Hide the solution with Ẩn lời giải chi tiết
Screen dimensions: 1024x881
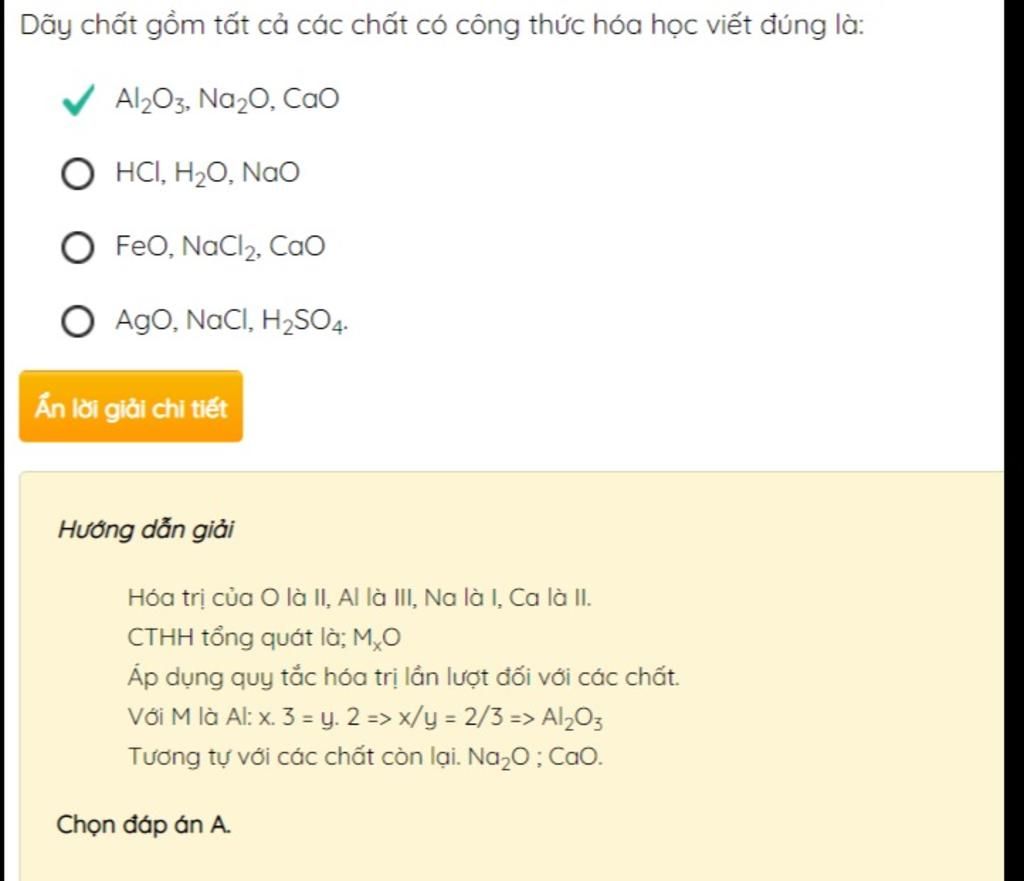[131, 406]
